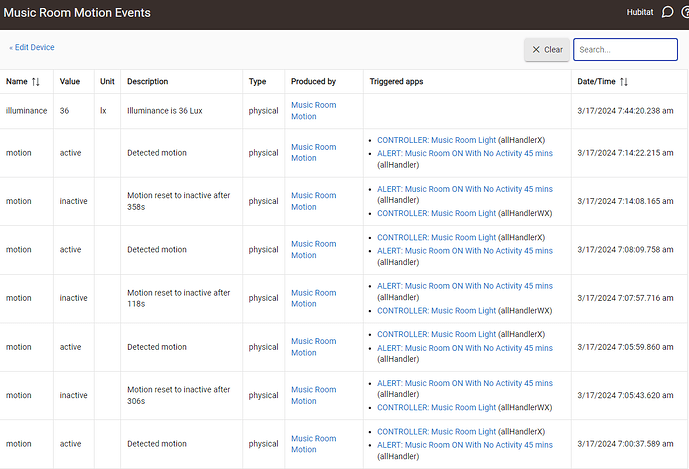Open ALERT link in 7:05:43 event row
The height and width of the screenshot is (469, 689).
tap(464, 383)
